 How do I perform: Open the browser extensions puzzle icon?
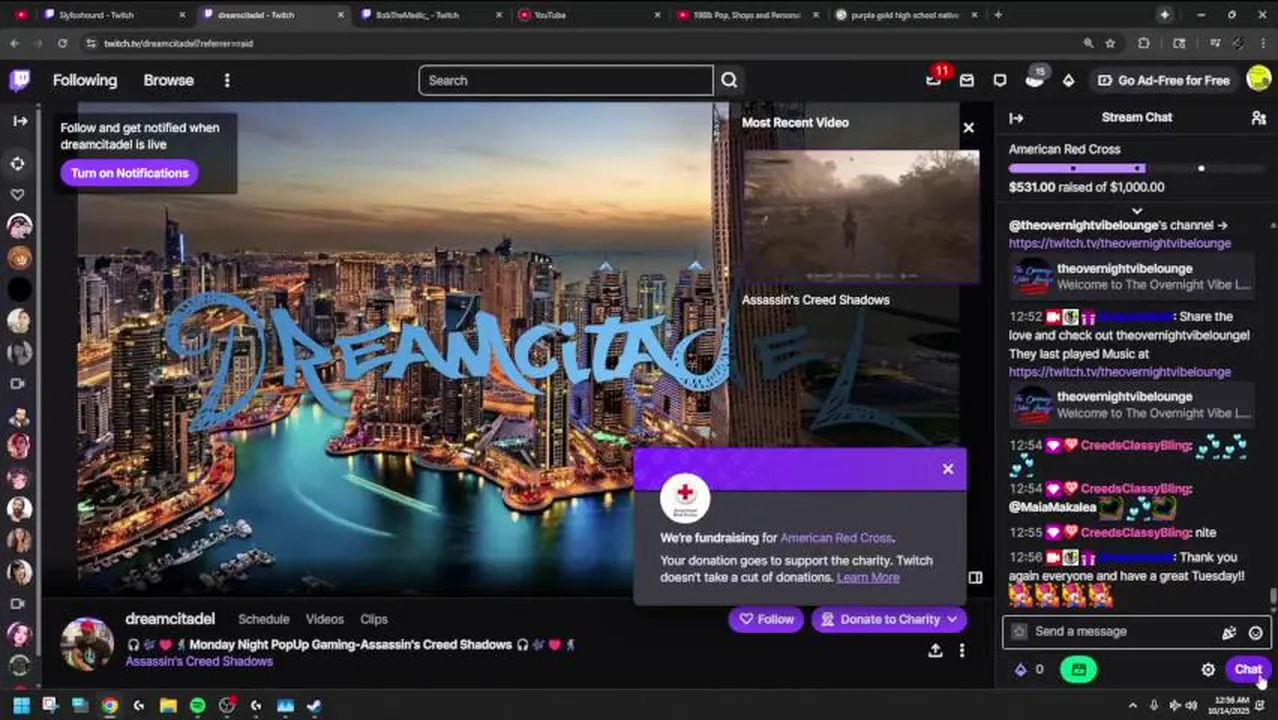pyautogui.click(x=1144, y=43)
